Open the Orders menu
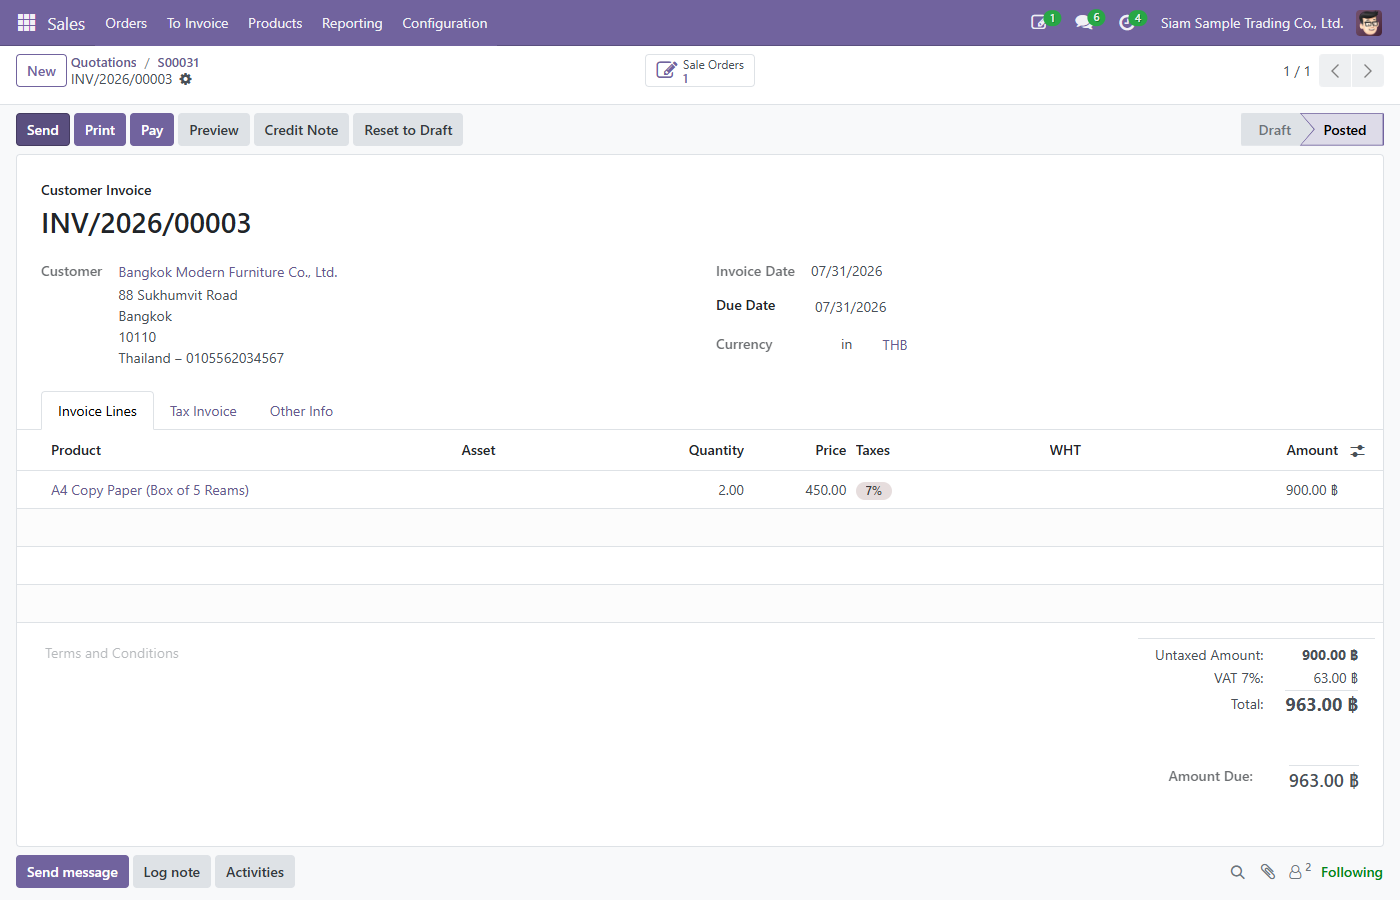This screenshot has height=900, width=1400. pos(126,23)
